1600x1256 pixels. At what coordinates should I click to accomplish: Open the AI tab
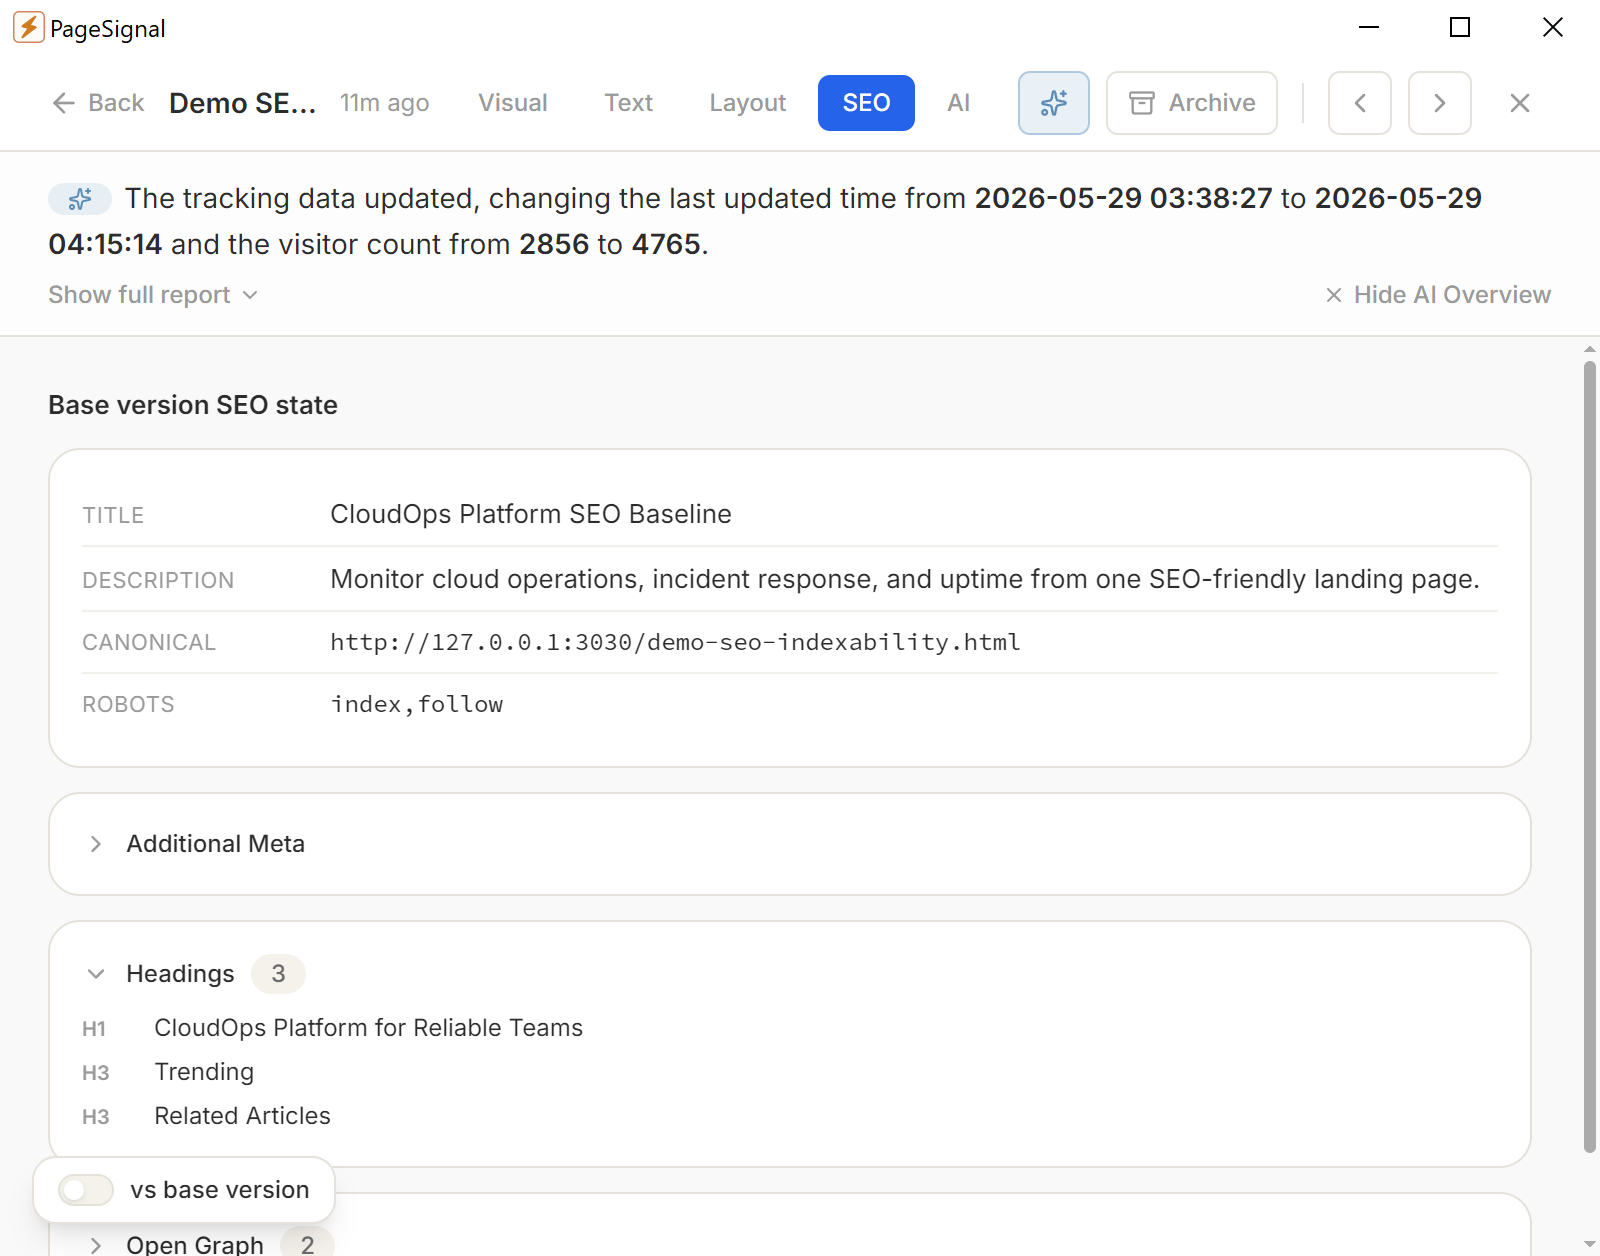tap(959, 103)
